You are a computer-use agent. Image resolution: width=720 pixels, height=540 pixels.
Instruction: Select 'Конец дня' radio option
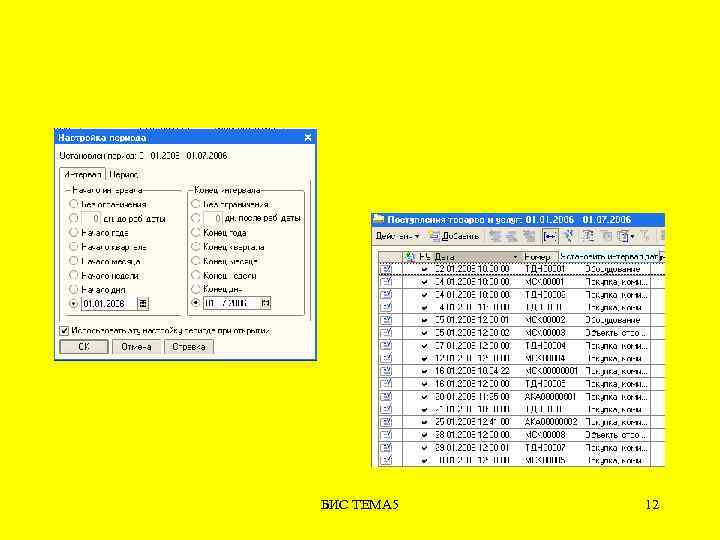[x=196, y=289]
